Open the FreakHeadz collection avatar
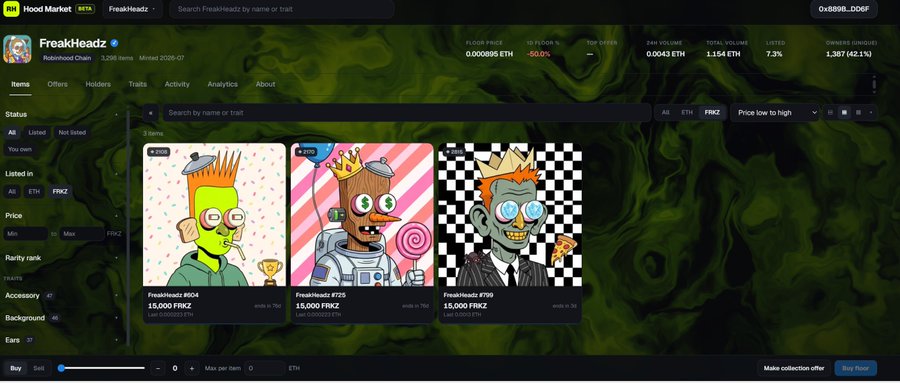This screenshot has width=900, height=383. [x=17, y=49]
